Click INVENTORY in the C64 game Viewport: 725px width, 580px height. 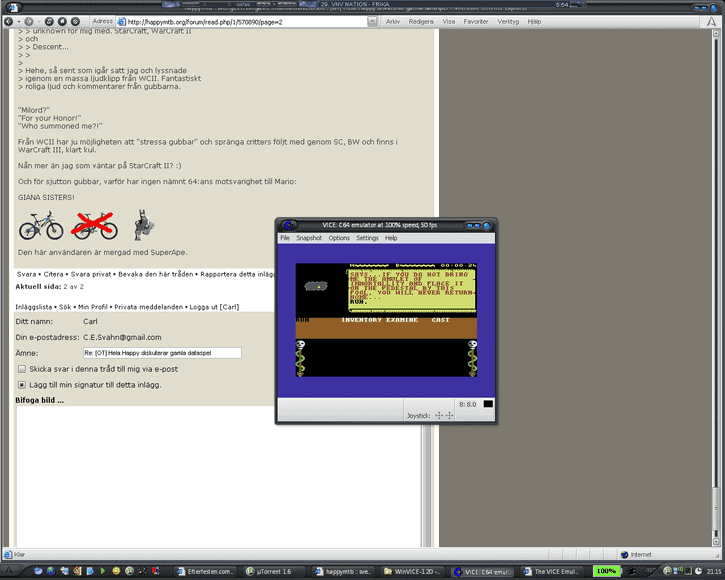pyautogui.click(x=361, y=320)
